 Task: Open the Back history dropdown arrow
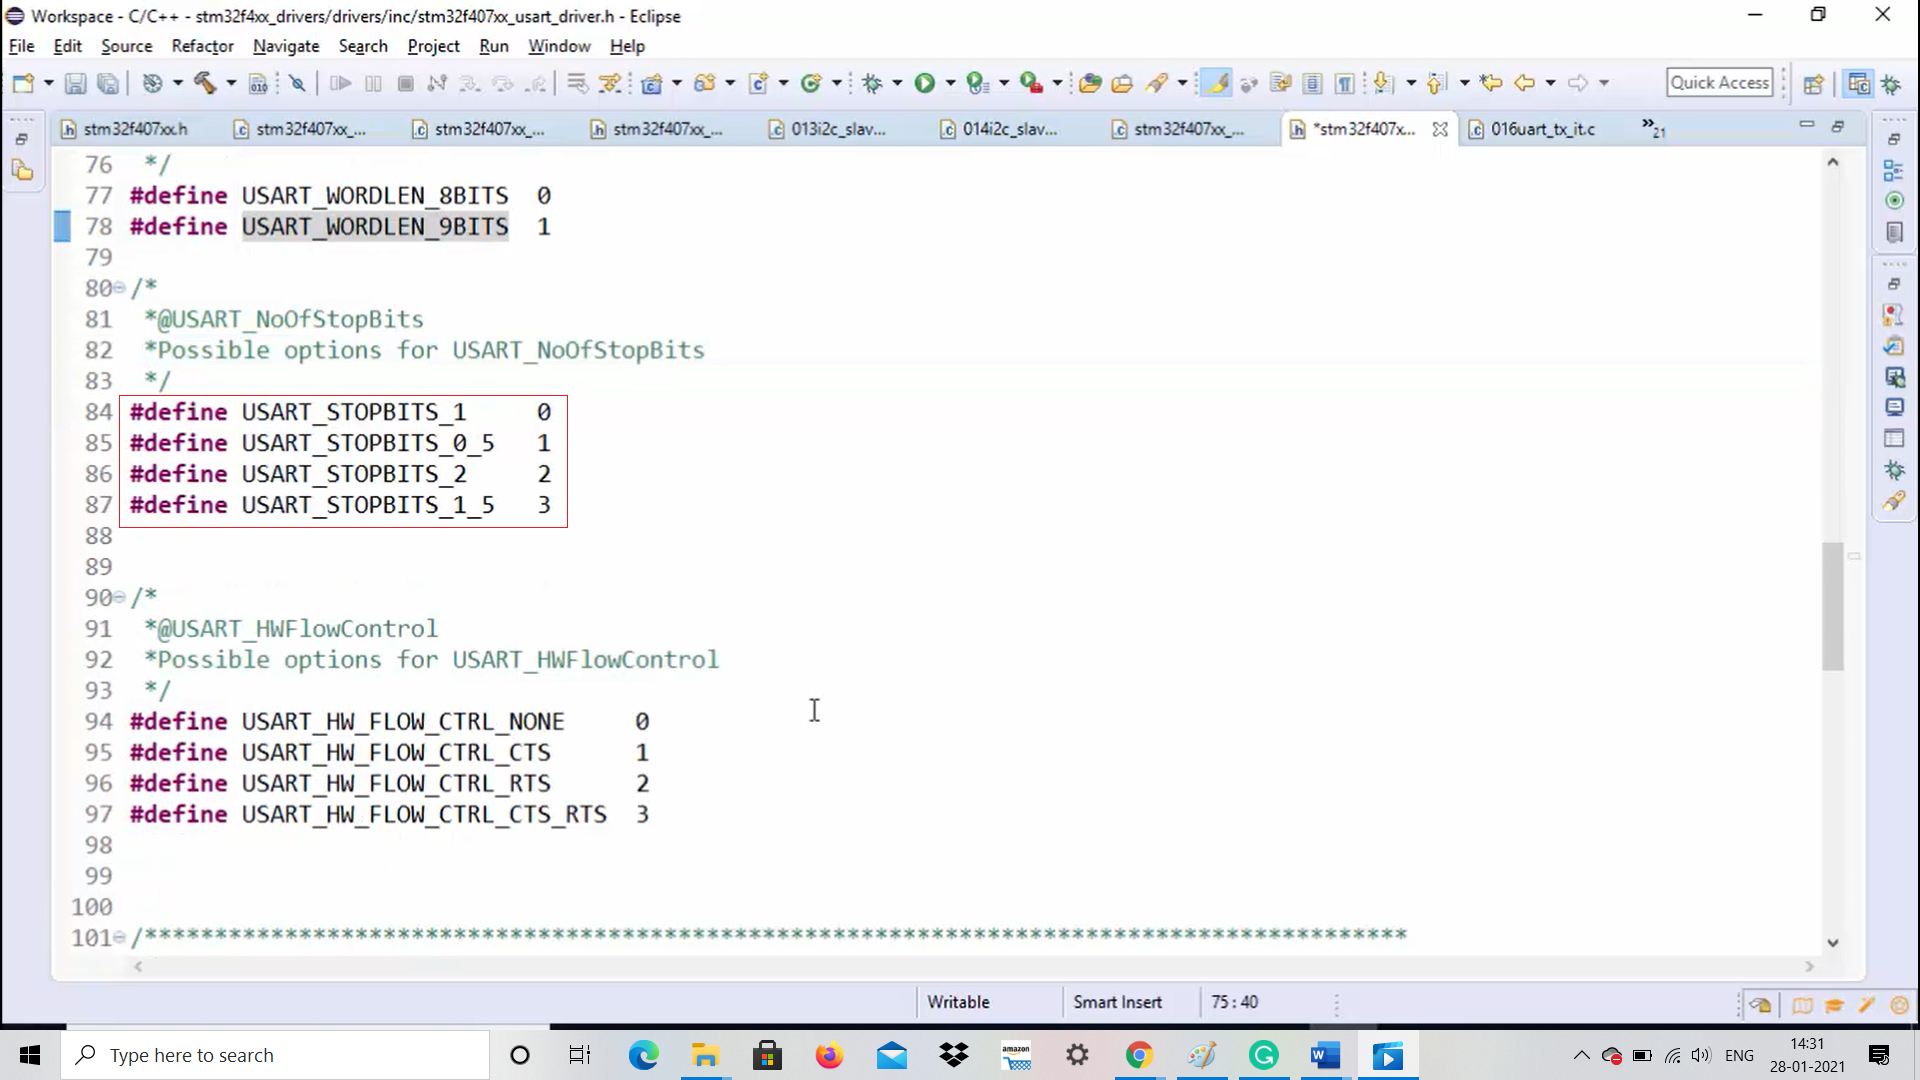point(1551,84)
